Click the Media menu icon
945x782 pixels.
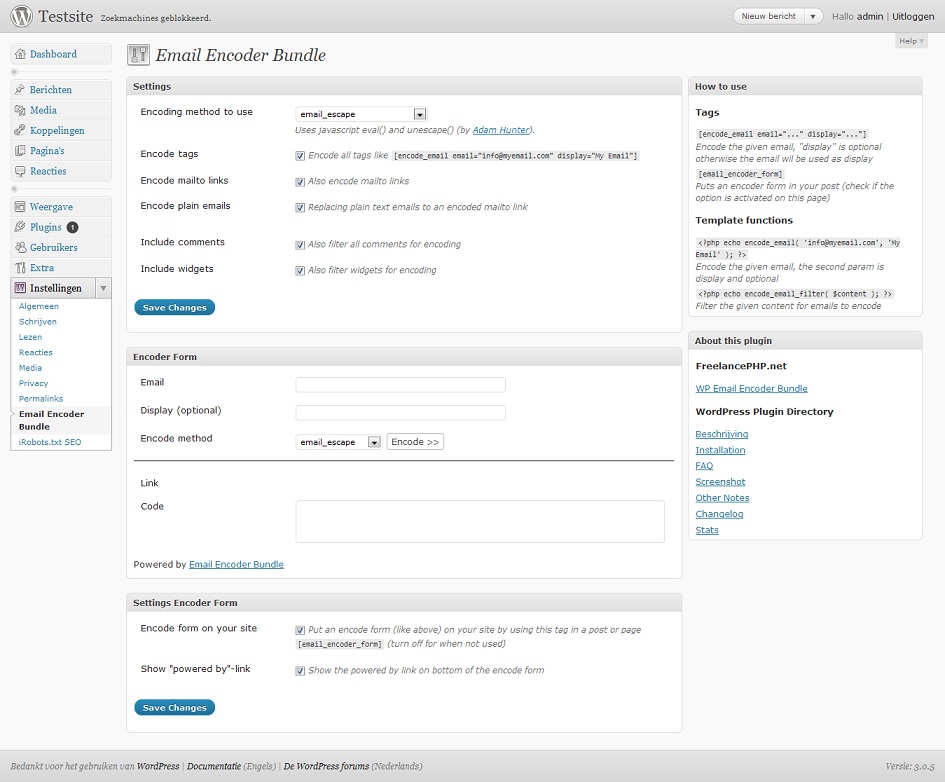coord(20,110)
